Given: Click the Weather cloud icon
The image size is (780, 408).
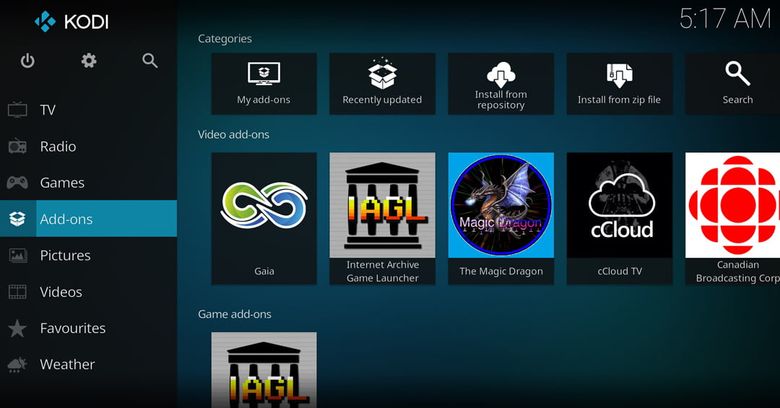Looking at the screenshot, I should pos(17,364).
